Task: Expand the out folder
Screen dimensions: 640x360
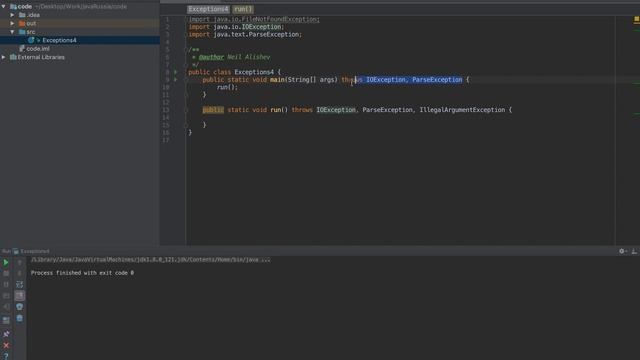Action: pyautogui.click(x=12, y=24)
